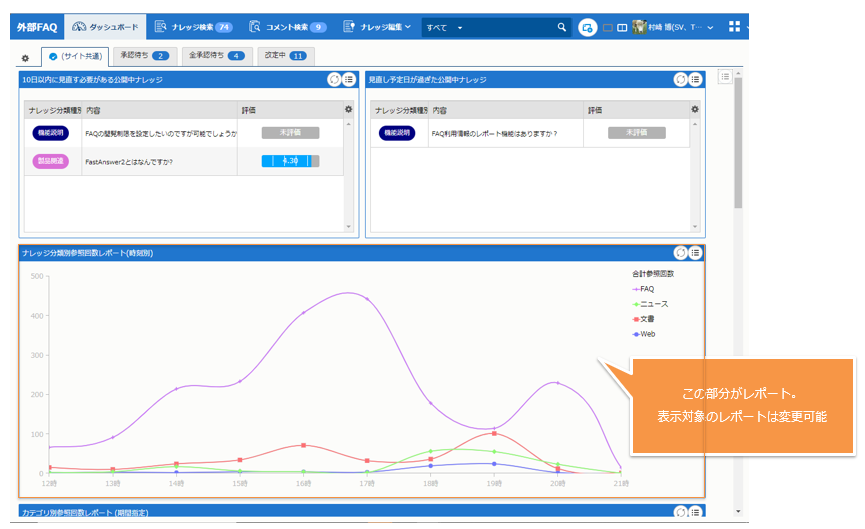Open the dashboard settings gear beside tabs
Image resolution: width=865 pixels, height=529 pixels.
pyautogui.click(x=25, y=59)
